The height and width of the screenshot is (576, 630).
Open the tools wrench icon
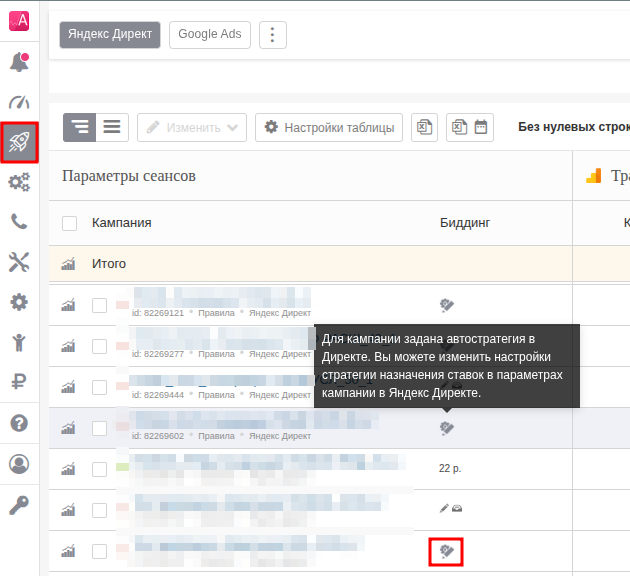(x=19, y=262)
